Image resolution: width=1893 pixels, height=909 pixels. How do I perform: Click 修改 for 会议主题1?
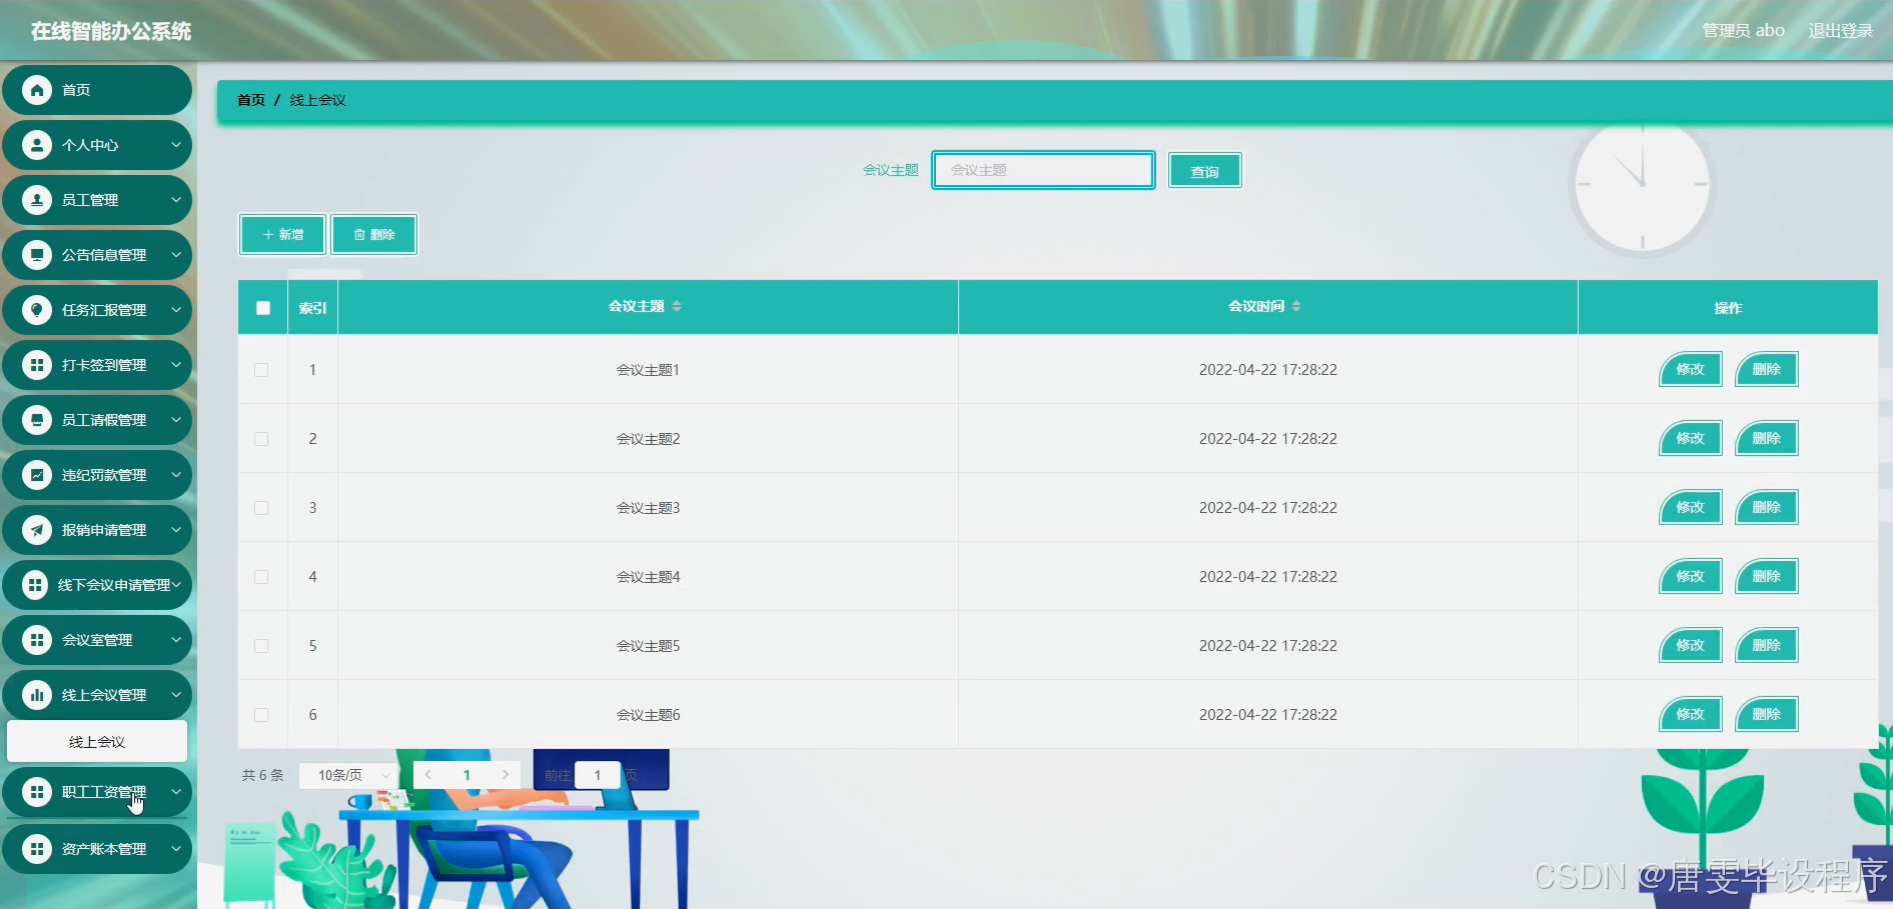click(x=1690, y=369)
